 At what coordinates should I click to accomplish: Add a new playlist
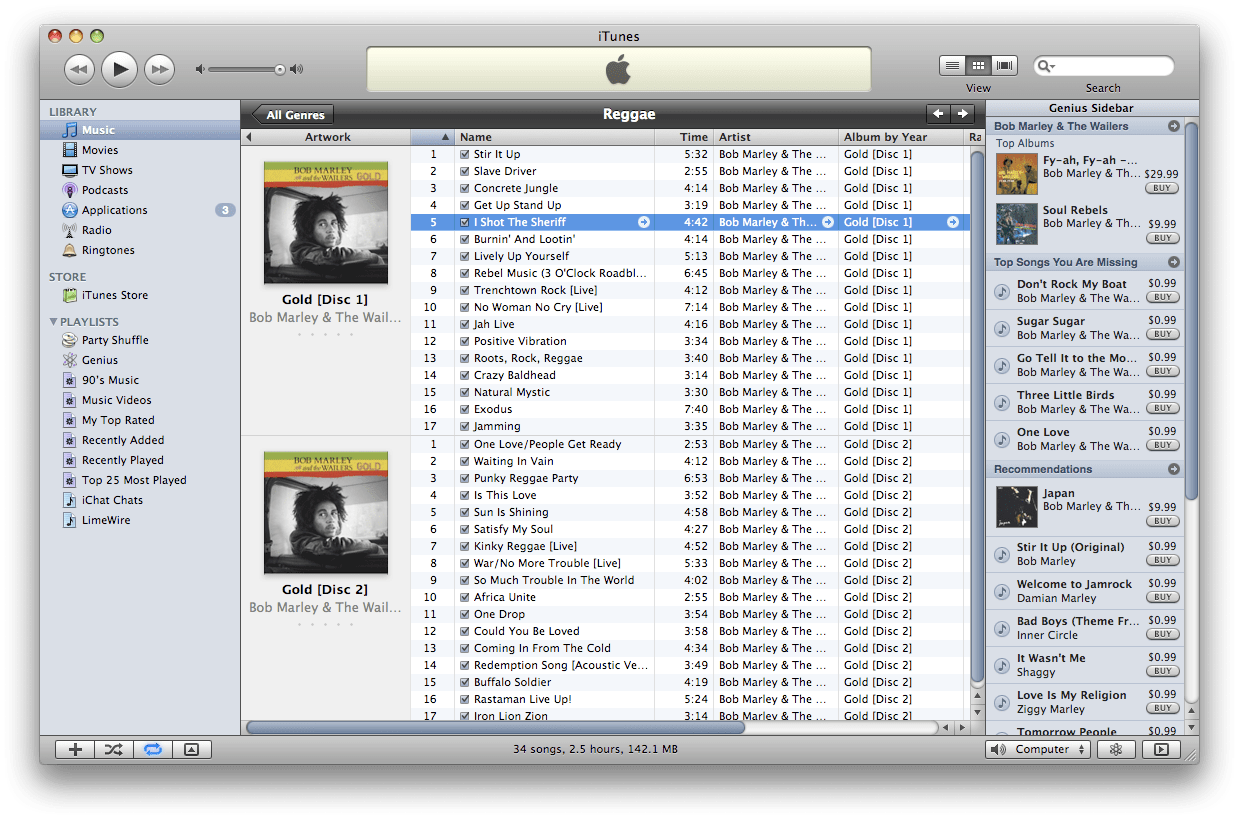click(74, 749)
